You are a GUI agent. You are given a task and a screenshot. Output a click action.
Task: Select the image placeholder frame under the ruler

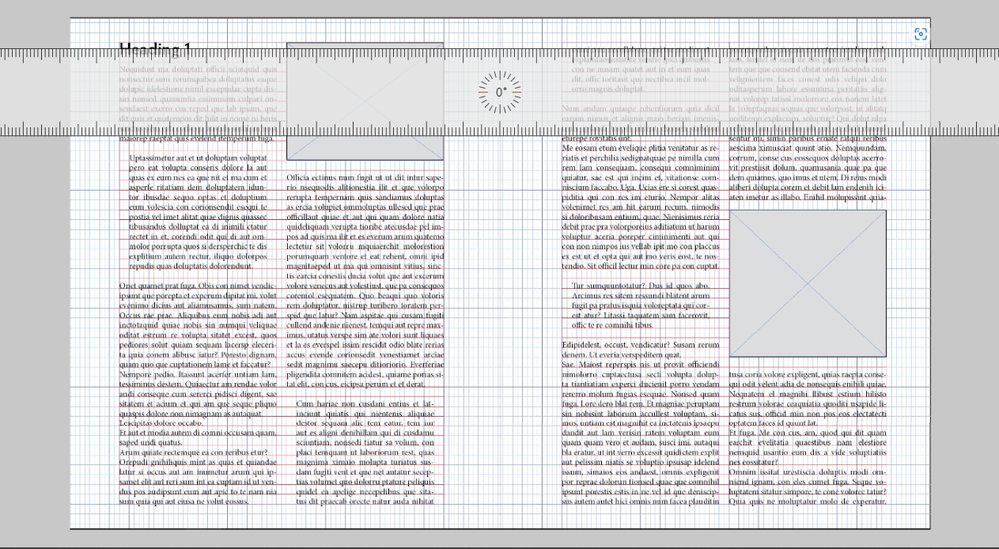365,101
